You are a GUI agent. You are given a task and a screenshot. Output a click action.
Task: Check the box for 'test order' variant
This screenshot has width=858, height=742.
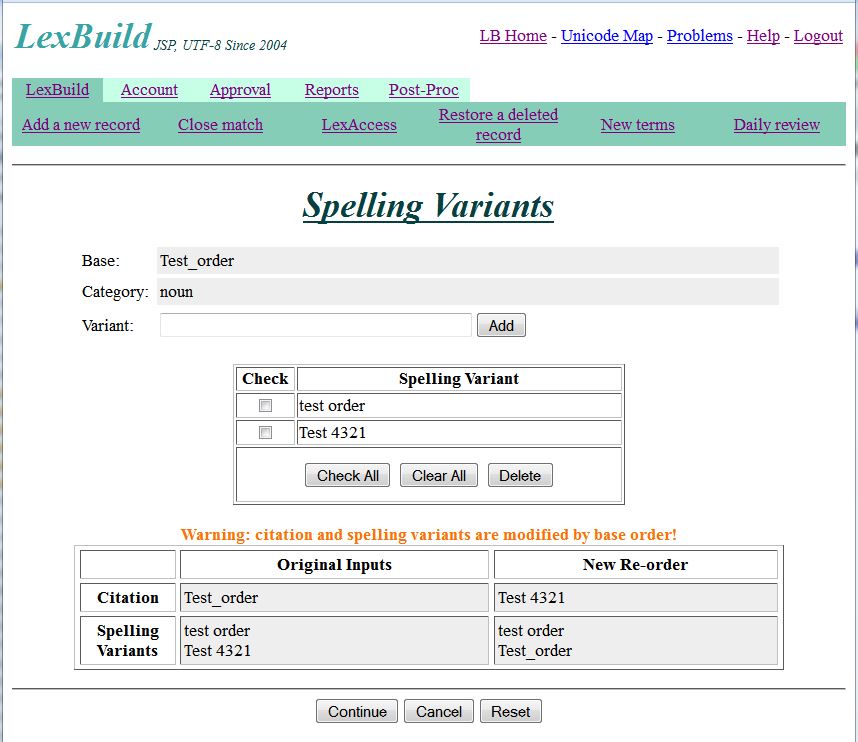[265, 405]
